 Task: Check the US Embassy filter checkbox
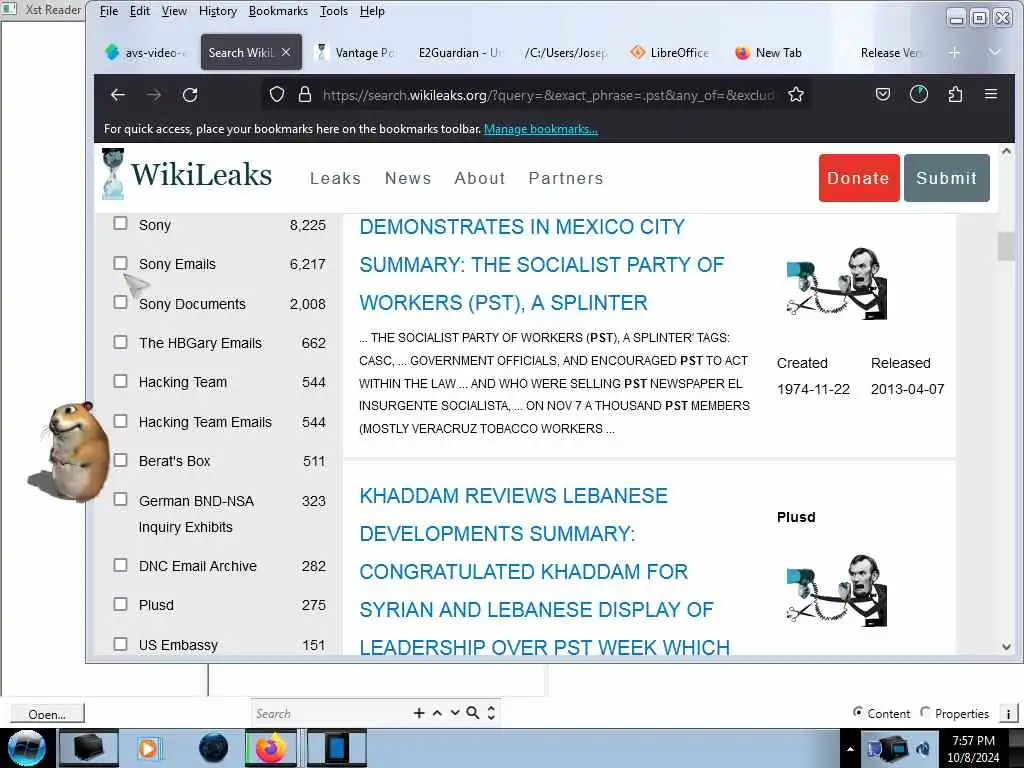(x=120, y=644)
